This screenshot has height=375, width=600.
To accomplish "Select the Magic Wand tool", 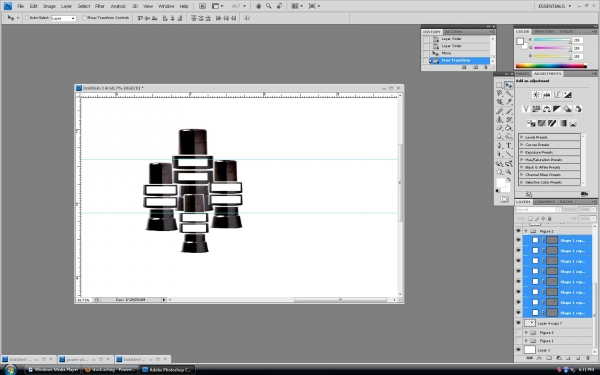I will (x=509, y=93).
